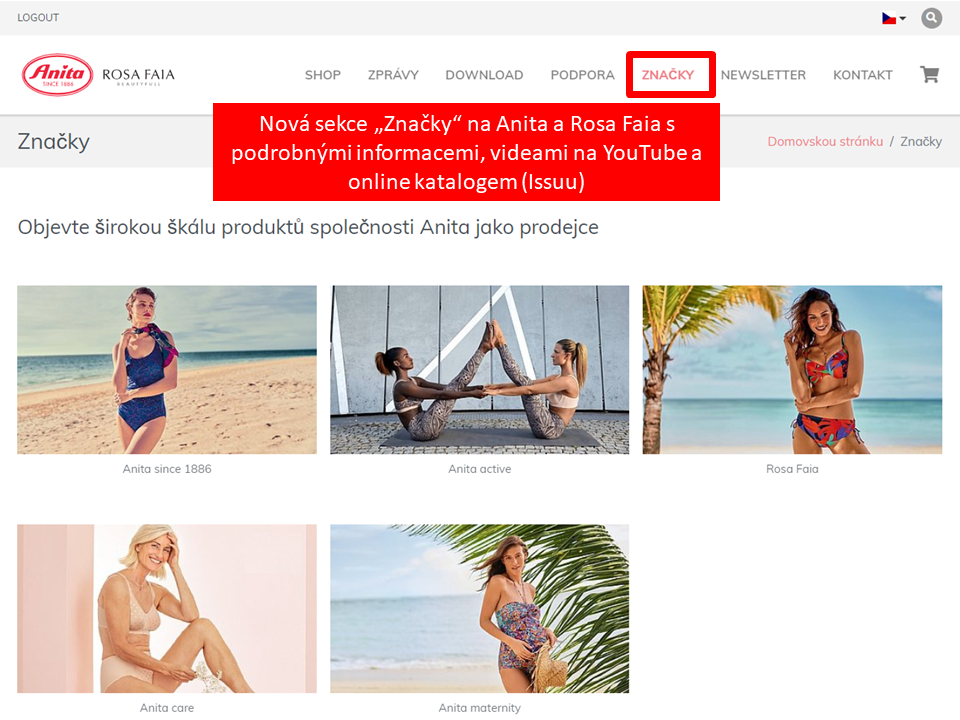Open the Download menu item

484,75
